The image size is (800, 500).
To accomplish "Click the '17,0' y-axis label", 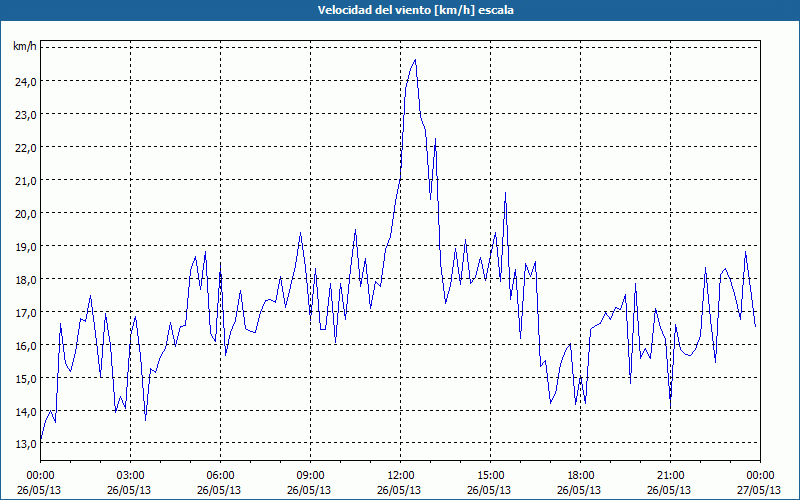I will 25,312.
